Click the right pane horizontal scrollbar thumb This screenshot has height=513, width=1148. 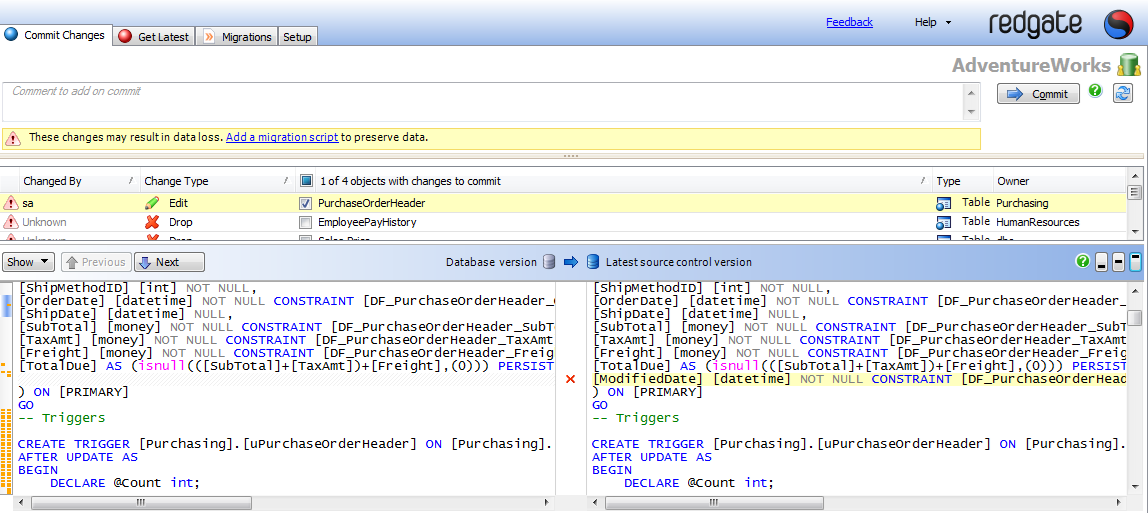[715, 503]
